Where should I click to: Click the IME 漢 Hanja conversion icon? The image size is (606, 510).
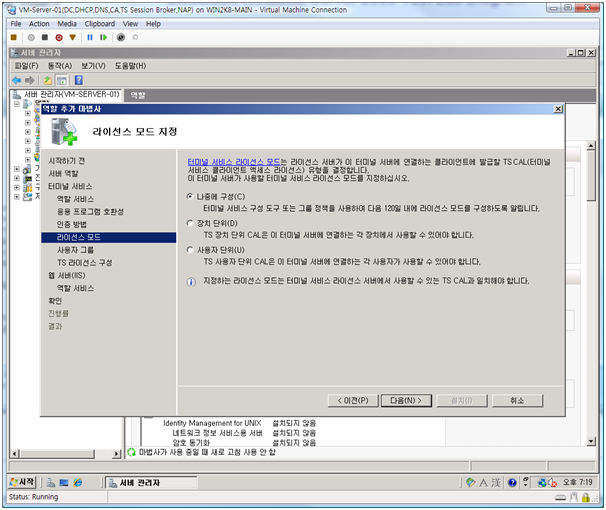496,483
